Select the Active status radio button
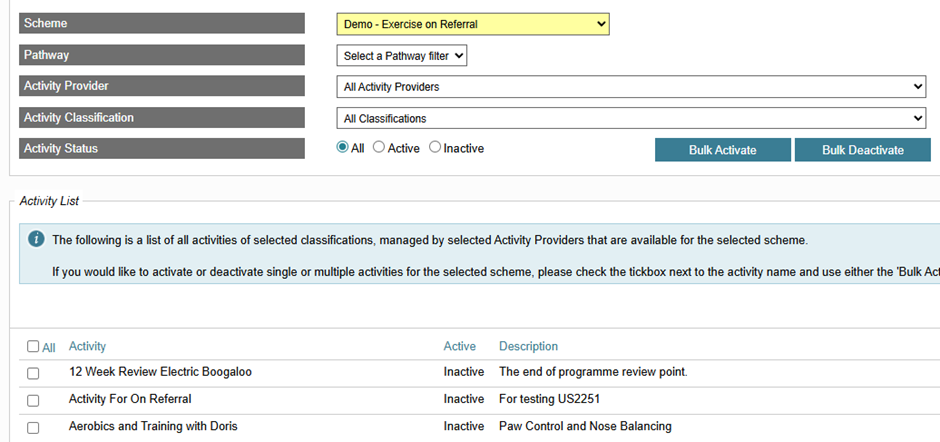Viewport: 940px width, 442px height. click(379, 148)
